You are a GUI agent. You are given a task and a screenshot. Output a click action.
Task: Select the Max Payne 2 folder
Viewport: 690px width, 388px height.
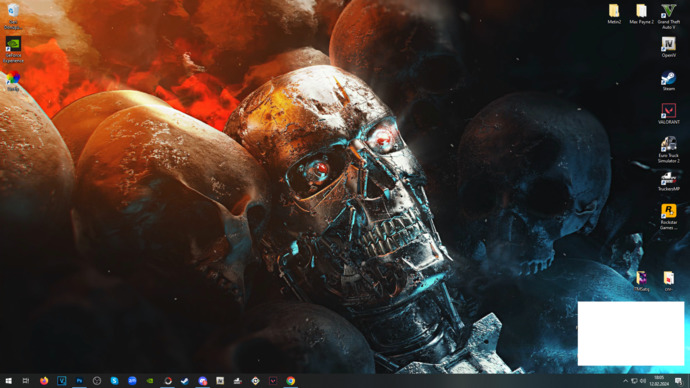pyautogui.click(x=641, y=14)
